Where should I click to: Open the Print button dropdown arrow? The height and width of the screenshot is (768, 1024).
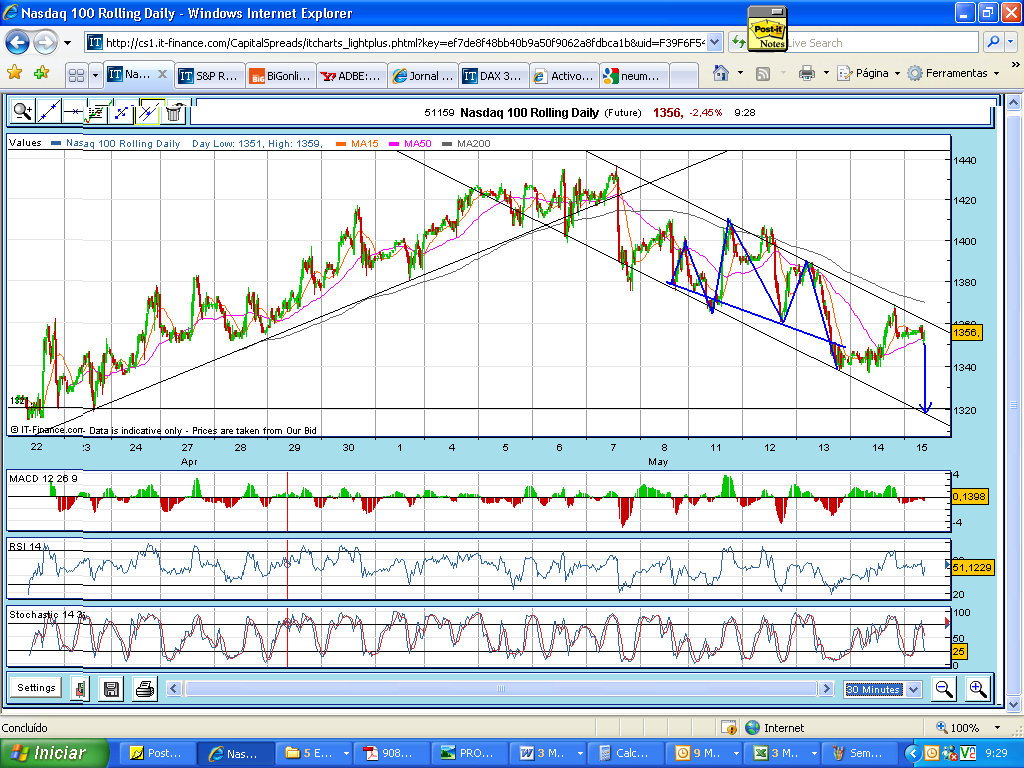(826, 73)
